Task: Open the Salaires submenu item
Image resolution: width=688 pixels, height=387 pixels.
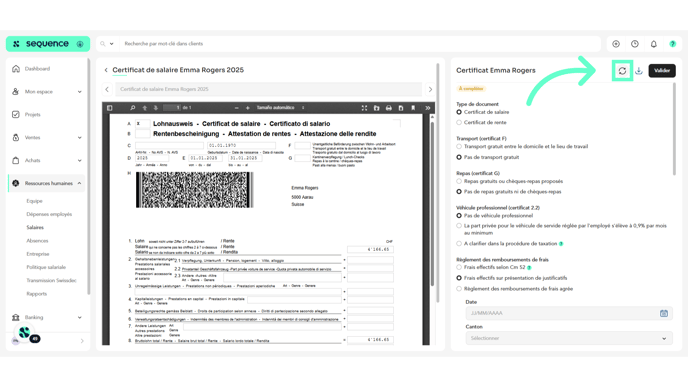Action: (x=35, y=227)
